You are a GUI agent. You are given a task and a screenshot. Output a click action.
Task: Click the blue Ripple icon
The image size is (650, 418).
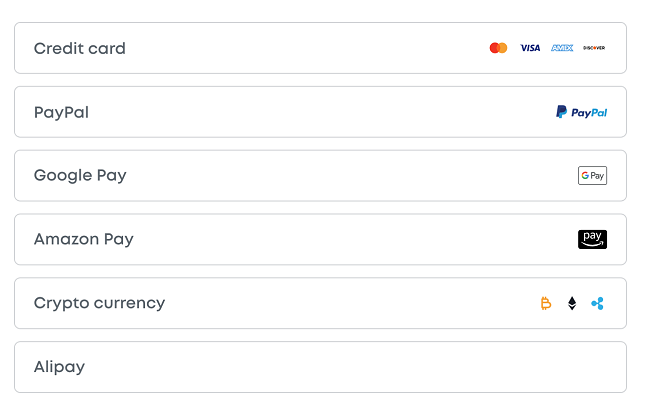(x=597, y=304)
